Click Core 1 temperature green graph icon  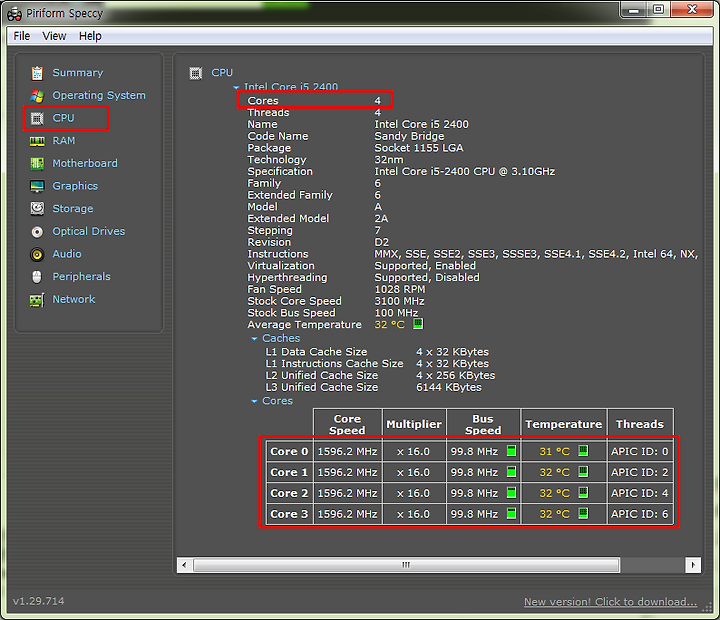583,472
